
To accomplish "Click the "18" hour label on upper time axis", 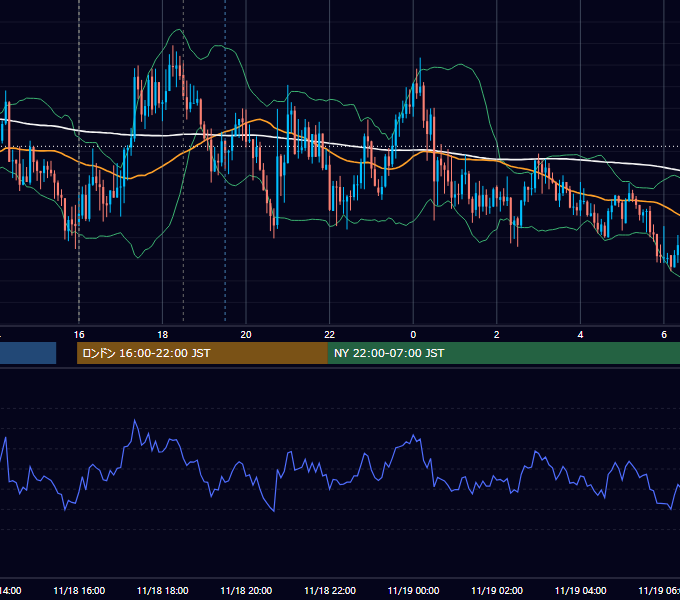I will pyautogui.click(x=162, y=335).
